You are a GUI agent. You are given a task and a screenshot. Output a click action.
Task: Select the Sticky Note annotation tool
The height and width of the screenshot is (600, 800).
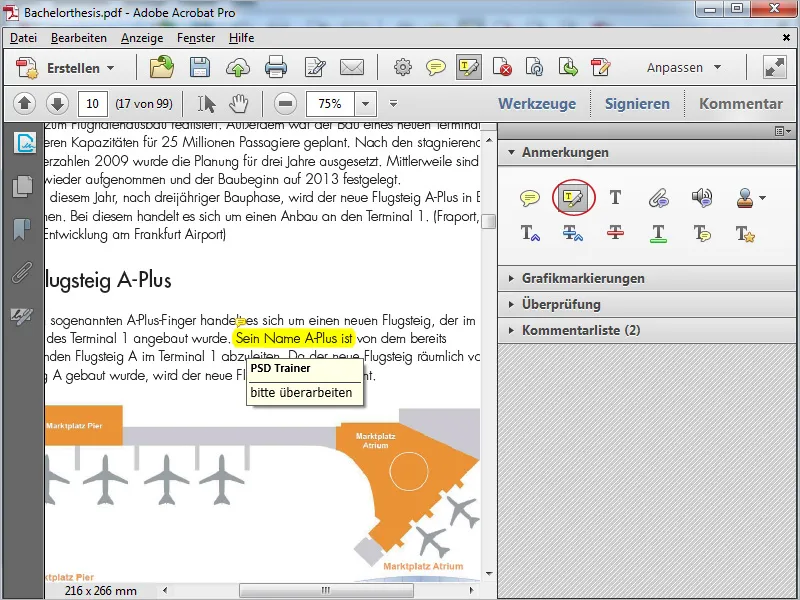pyautogui.click(x=533, y=198)
